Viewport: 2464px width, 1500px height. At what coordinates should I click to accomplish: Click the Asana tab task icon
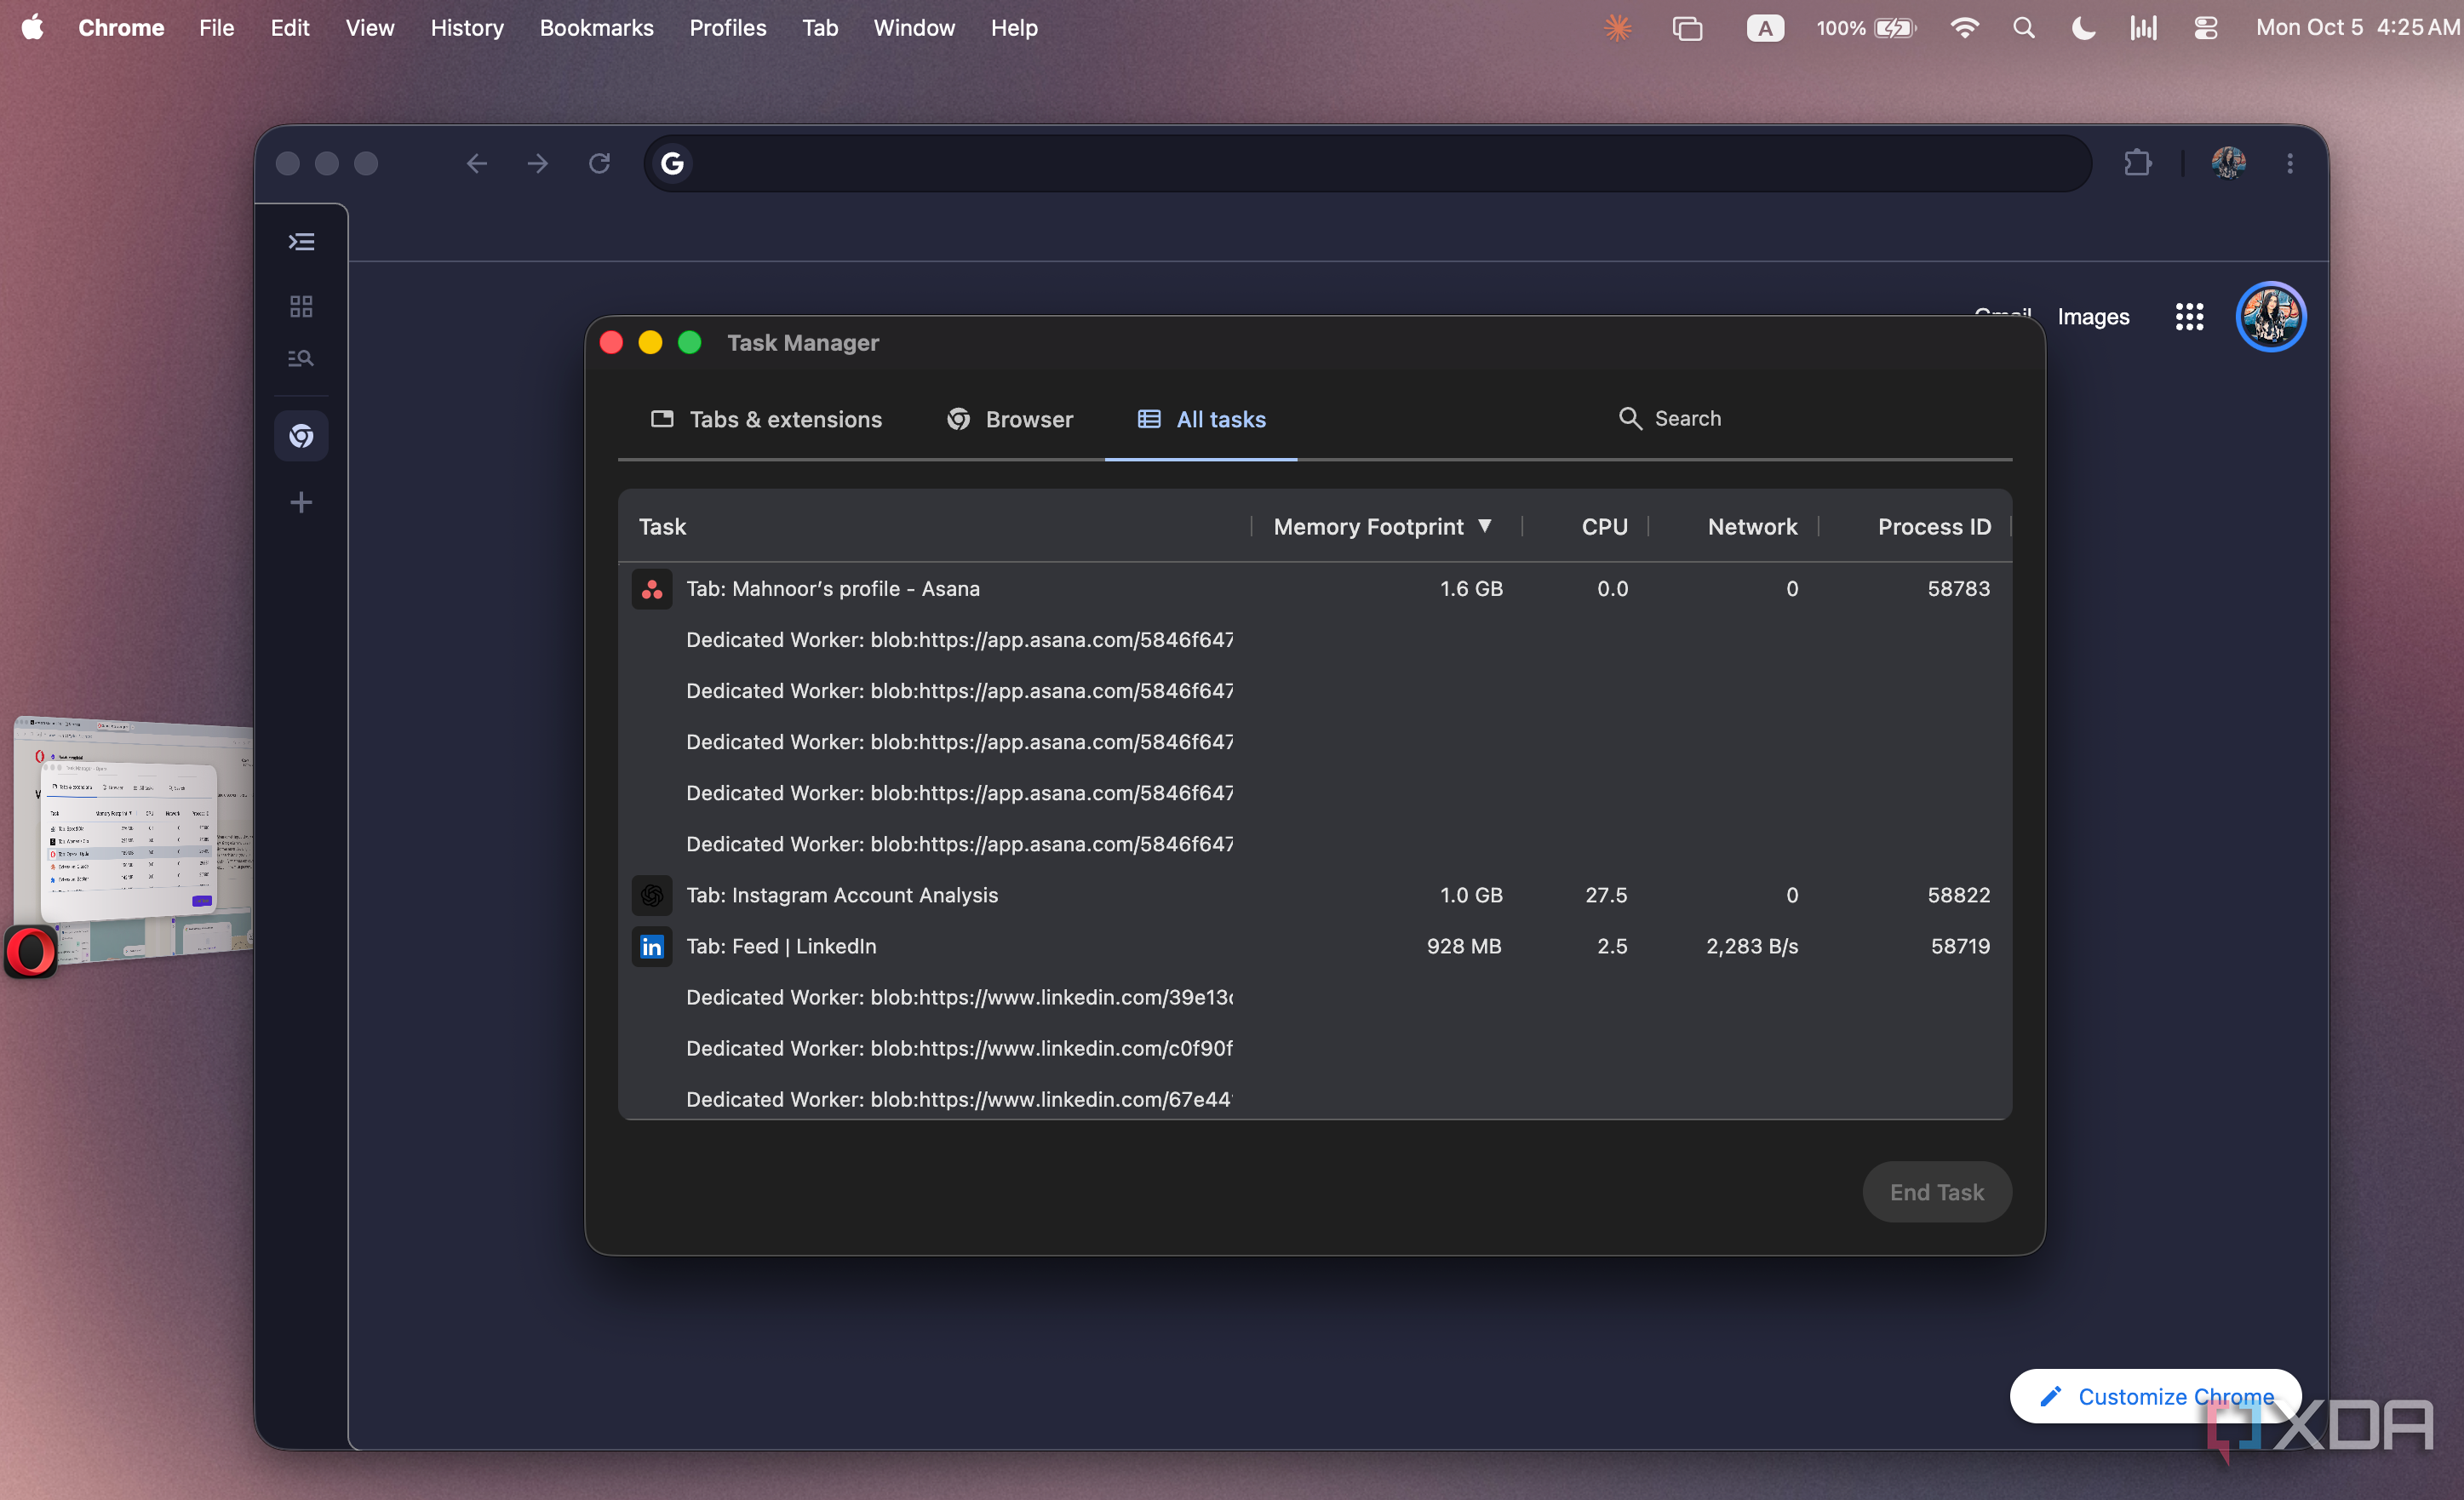point(652,589)
